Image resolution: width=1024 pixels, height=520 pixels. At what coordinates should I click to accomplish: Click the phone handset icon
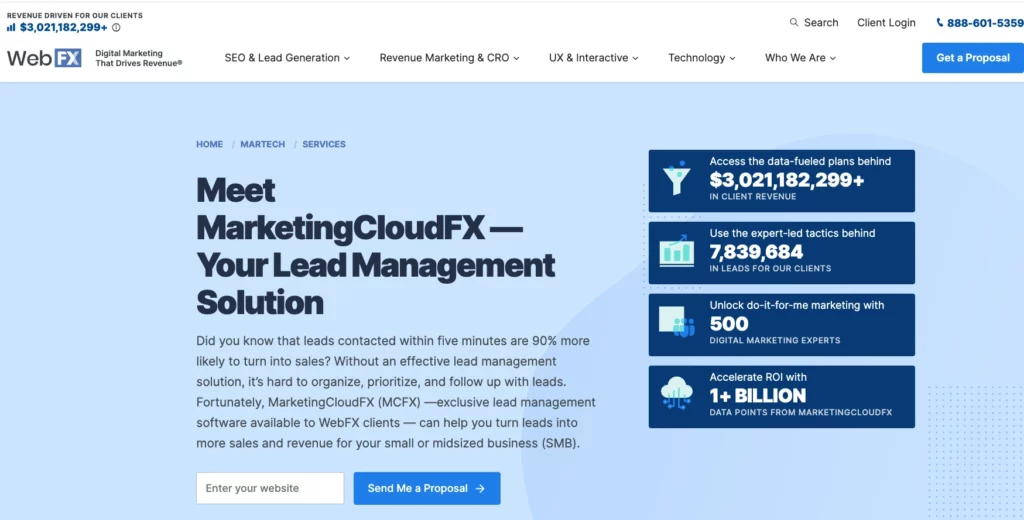pyautogui.click(x=940, y=22)
